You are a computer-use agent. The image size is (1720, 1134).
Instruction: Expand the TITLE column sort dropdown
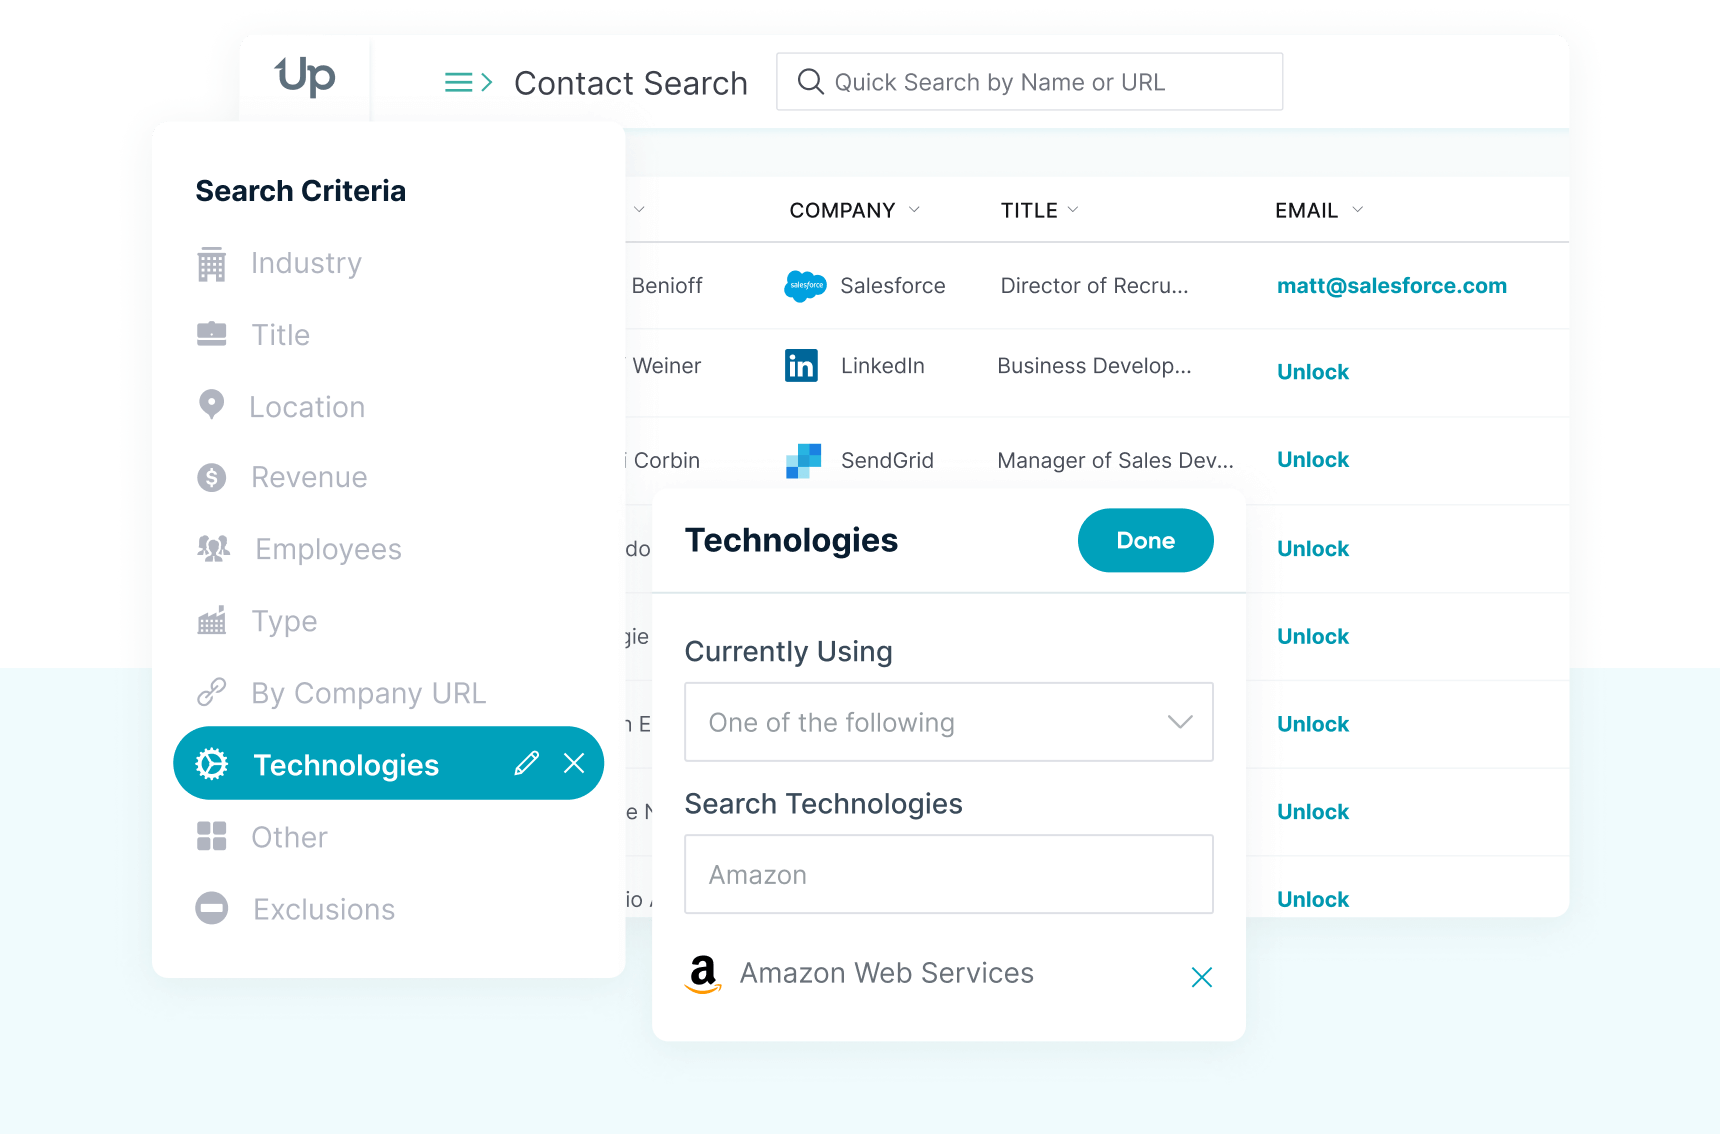pos(1073,210)
